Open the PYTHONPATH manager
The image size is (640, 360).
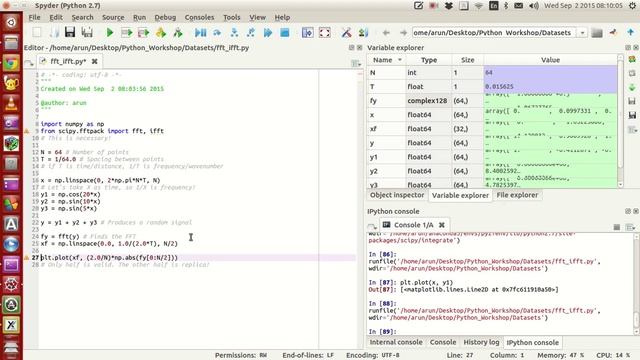pos(363,33)
